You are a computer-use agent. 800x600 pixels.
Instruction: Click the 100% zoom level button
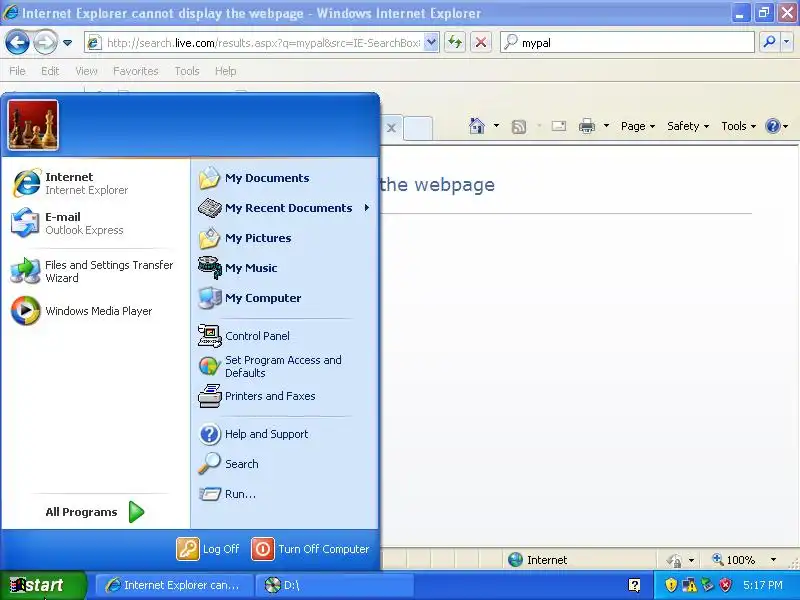coord(734,560)
